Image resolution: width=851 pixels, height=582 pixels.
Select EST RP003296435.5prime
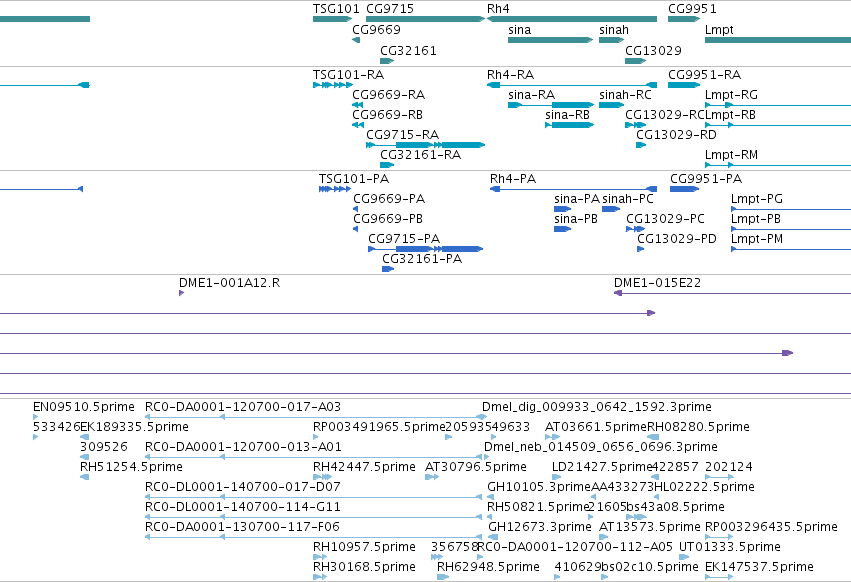point(719,537)
